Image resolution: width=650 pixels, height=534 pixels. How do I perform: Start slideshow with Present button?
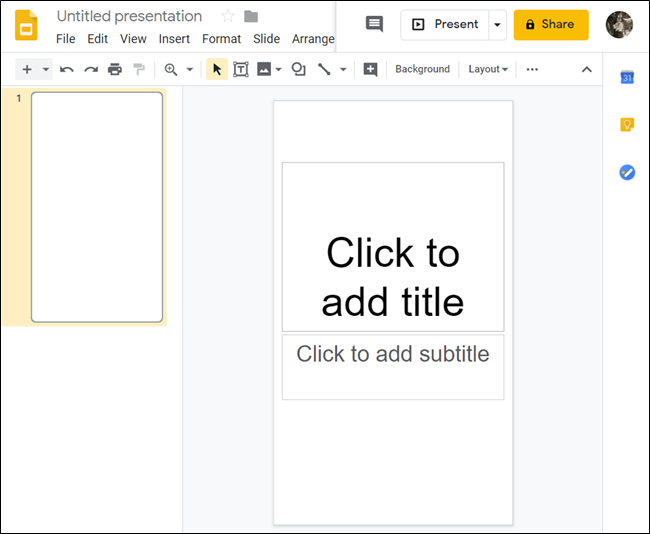pyautogui.click(x=445, y=24)
